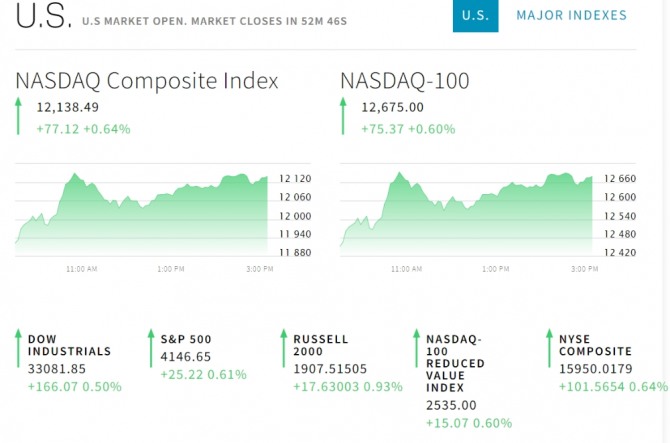Click the NASDAQ Composite intraday chart
This screenshot has height=443, width=670.
(x=142, y=210)
